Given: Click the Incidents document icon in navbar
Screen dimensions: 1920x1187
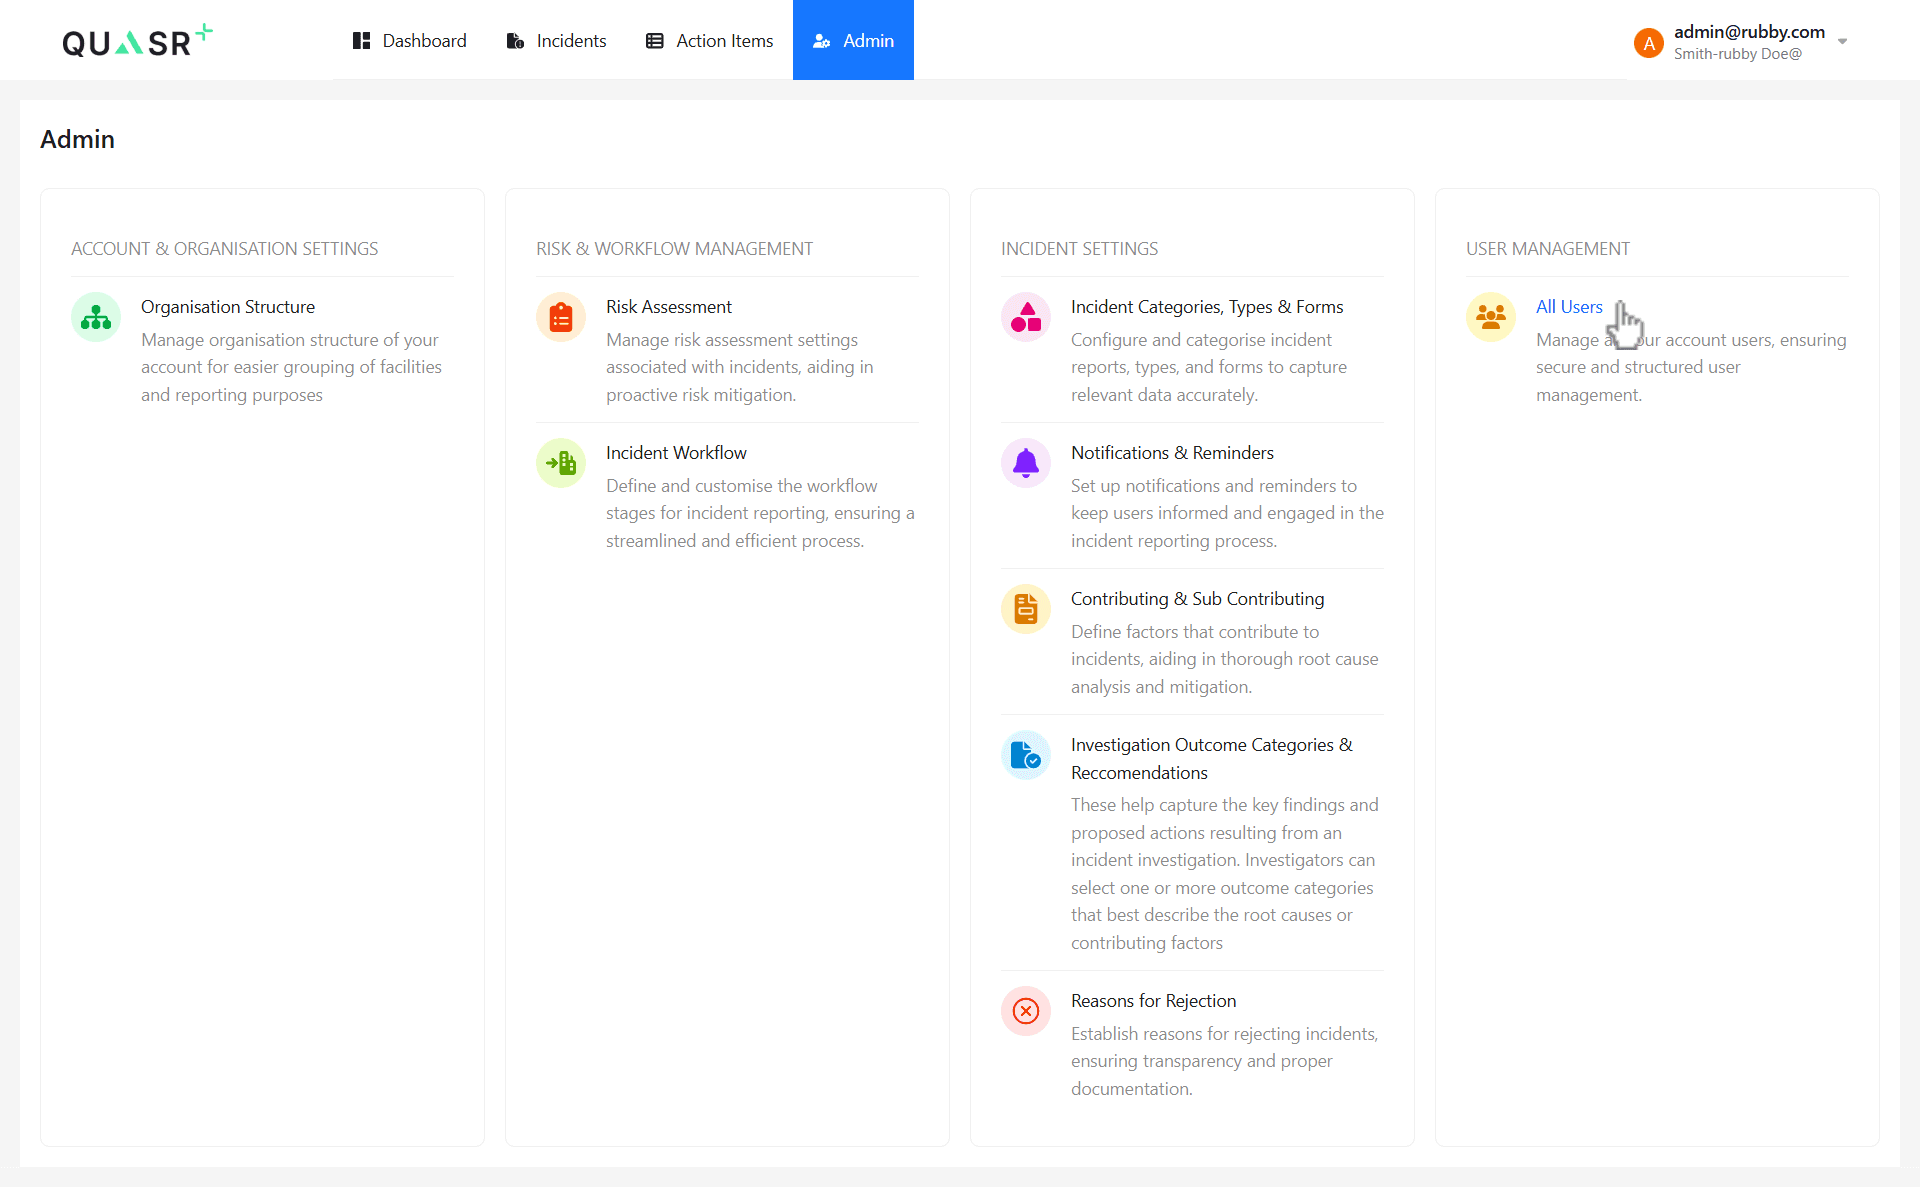Looking at the screenshot, I should (x=515, y=41).
